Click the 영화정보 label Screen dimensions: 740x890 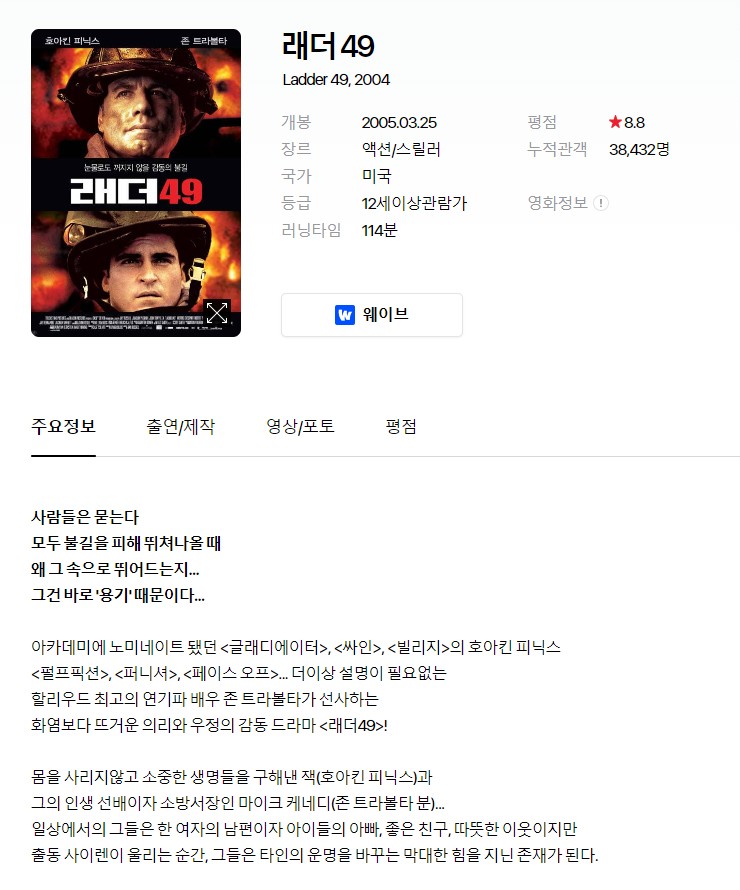557,203
